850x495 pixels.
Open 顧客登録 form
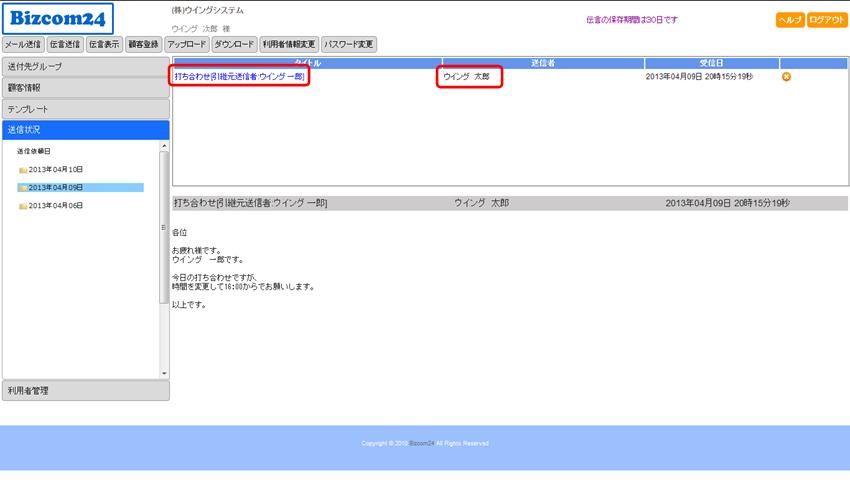pyautogui.click(x=143, y=44)
